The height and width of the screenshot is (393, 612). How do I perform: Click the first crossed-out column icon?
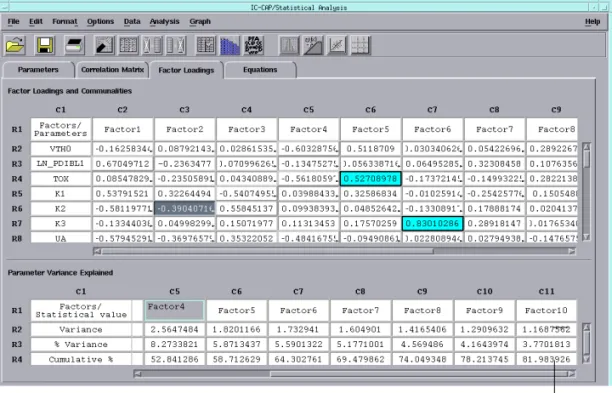point(152,45)
